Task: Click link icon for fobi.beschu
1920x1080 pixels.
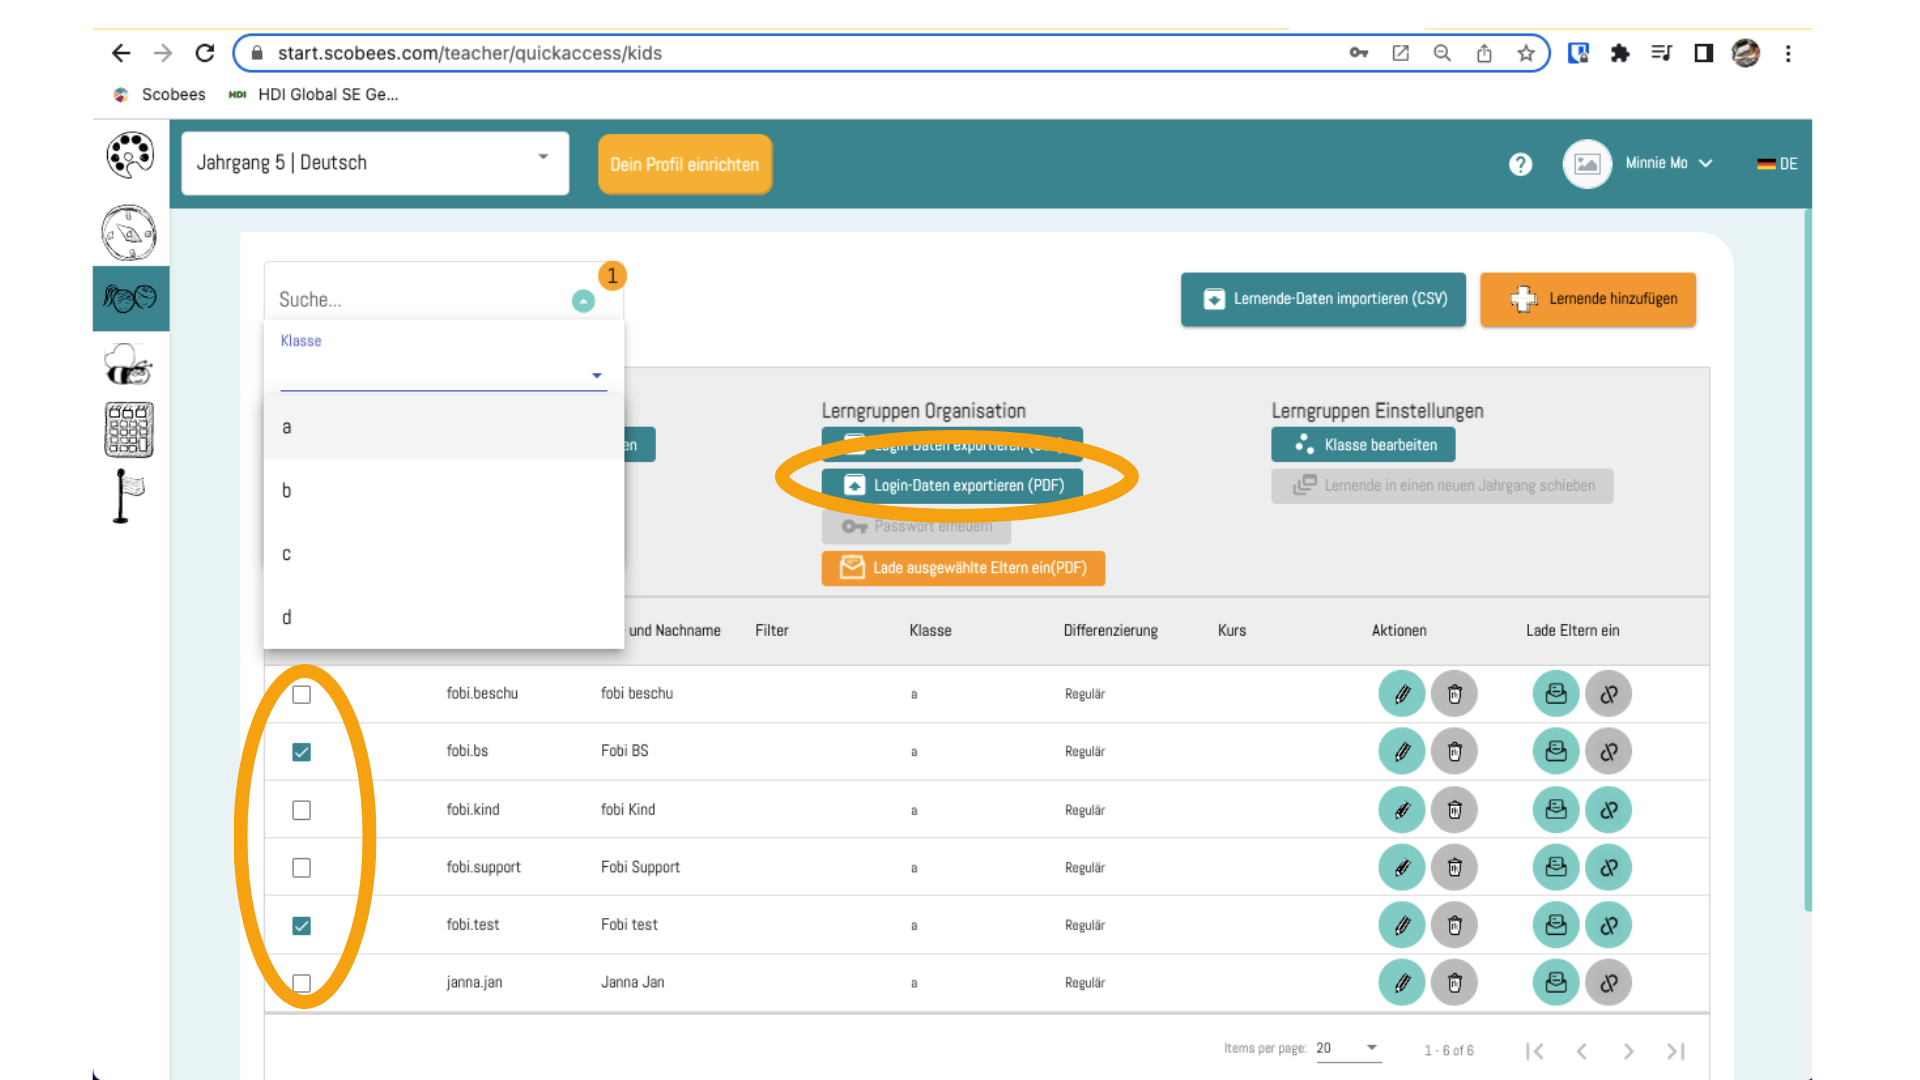Action: tap(1609, 694)
